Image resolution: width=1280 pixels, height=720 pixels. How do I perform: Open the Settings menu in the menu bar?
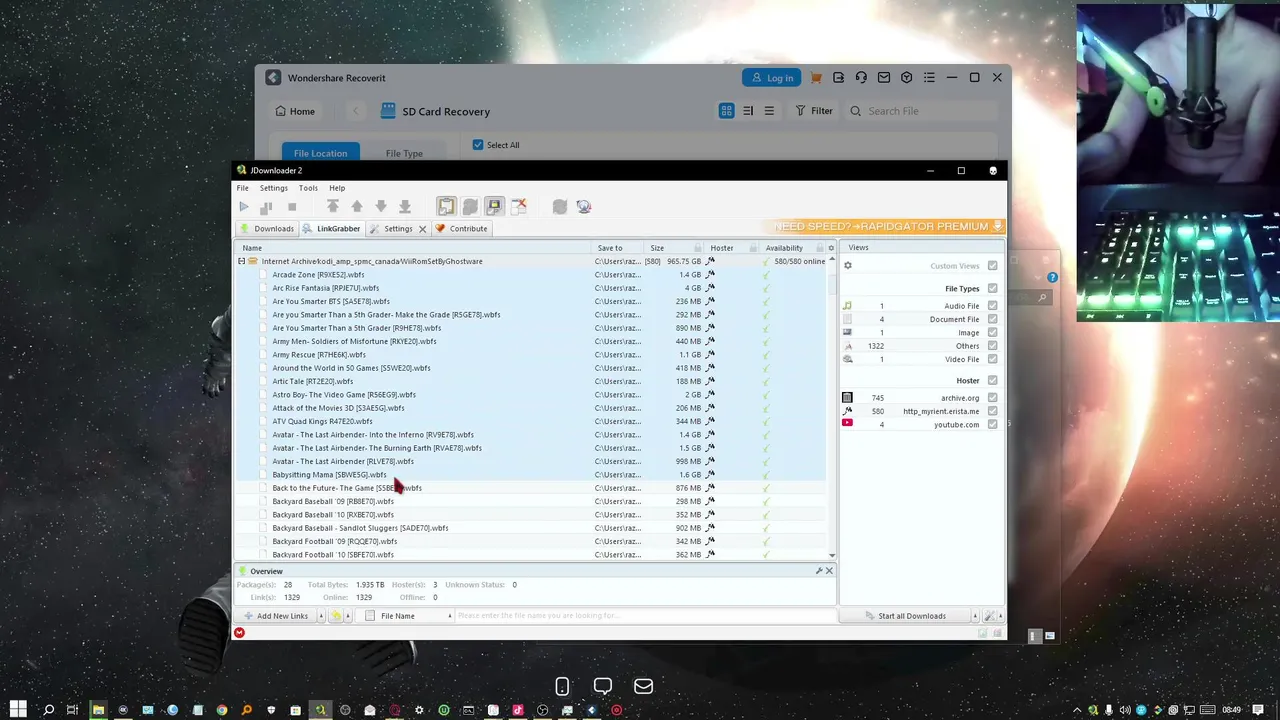pyautogui.click(x=273, y=188)
